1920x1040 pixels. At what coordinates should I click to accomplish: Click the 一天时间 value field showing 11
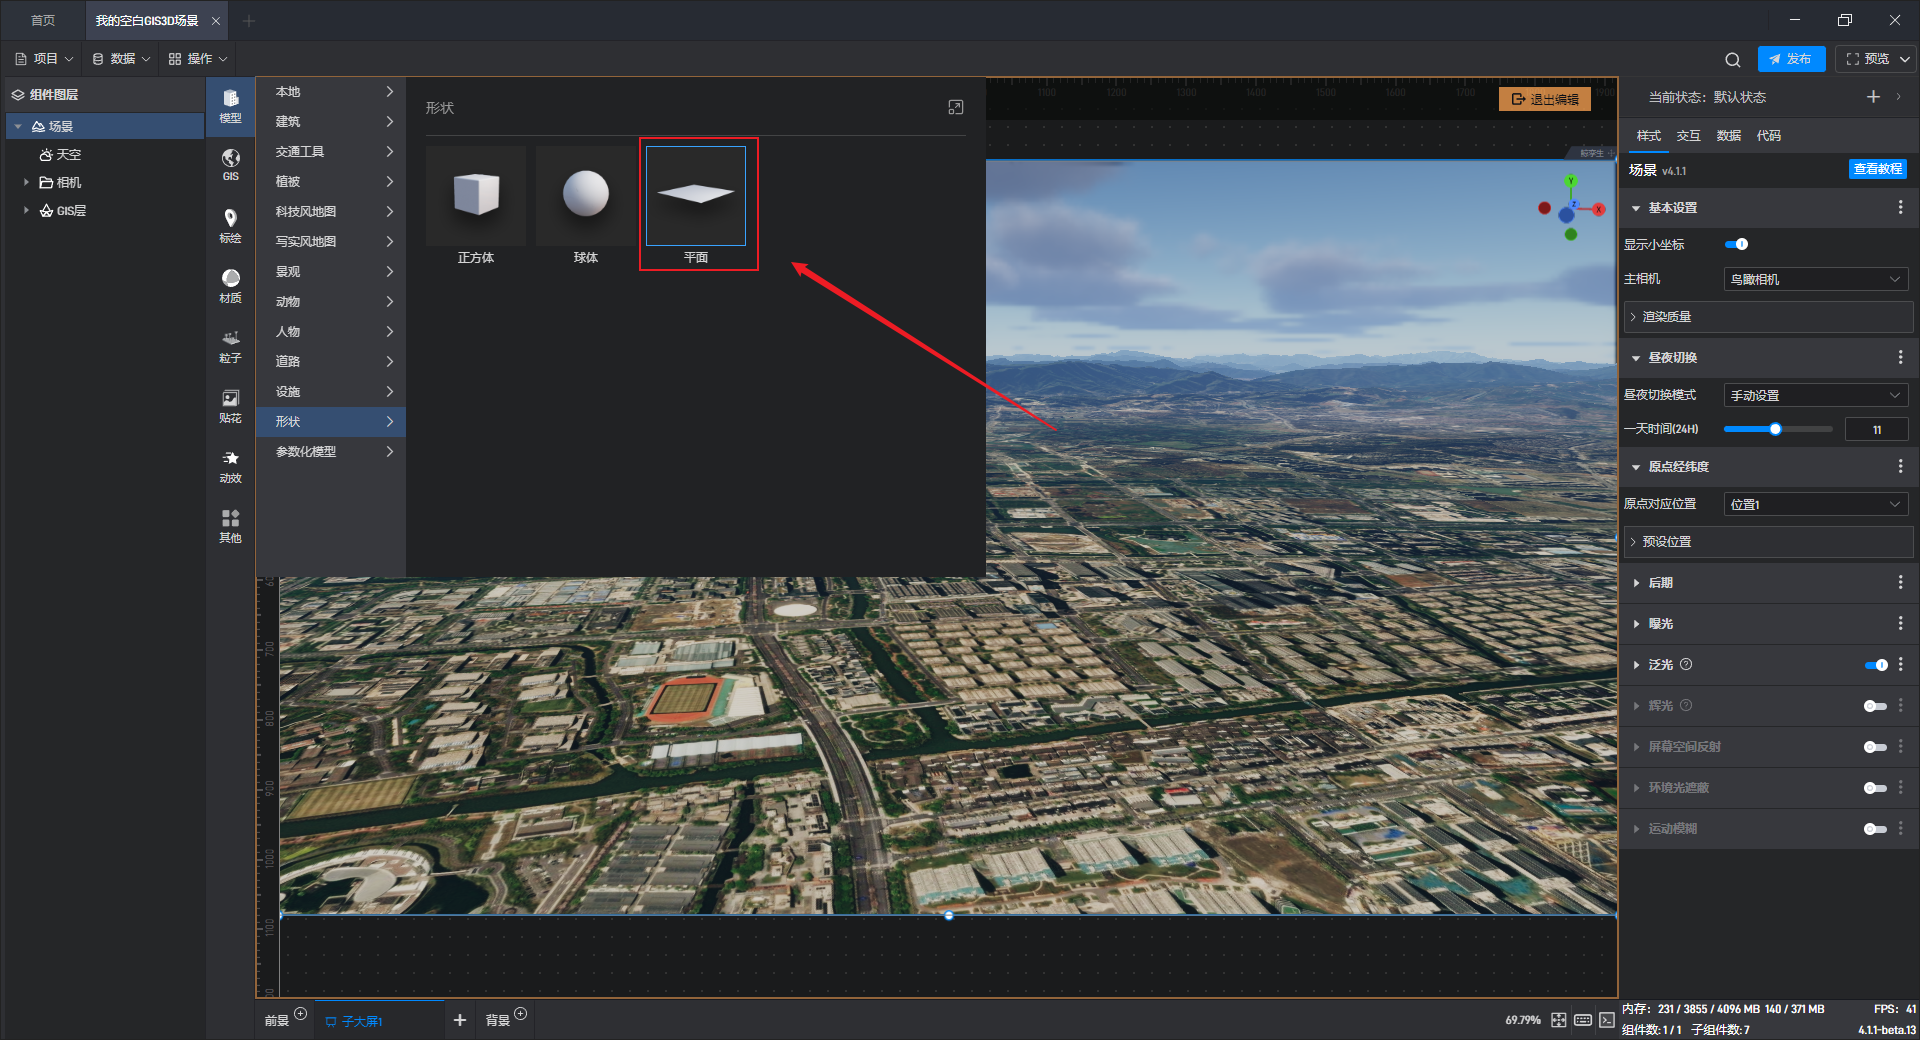tap(1877, 429)
